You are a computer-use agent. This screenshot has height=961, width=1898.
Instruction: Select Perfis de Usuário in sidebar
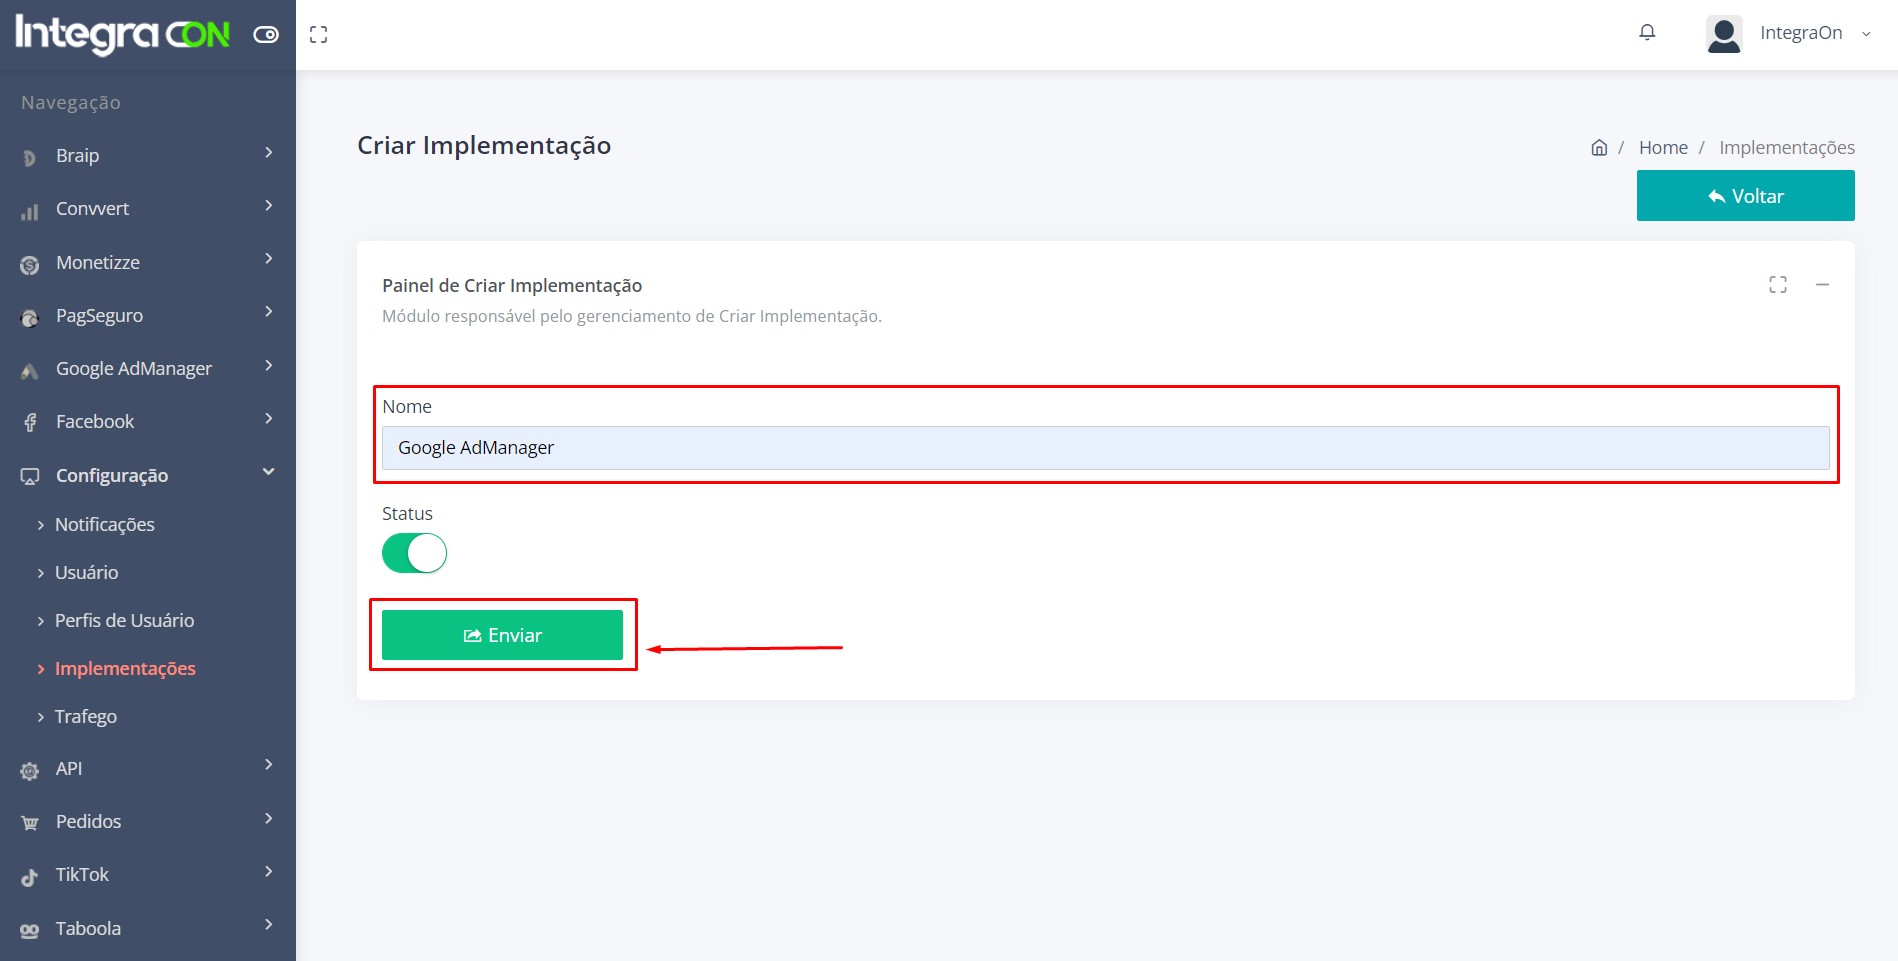coord(124,621)
